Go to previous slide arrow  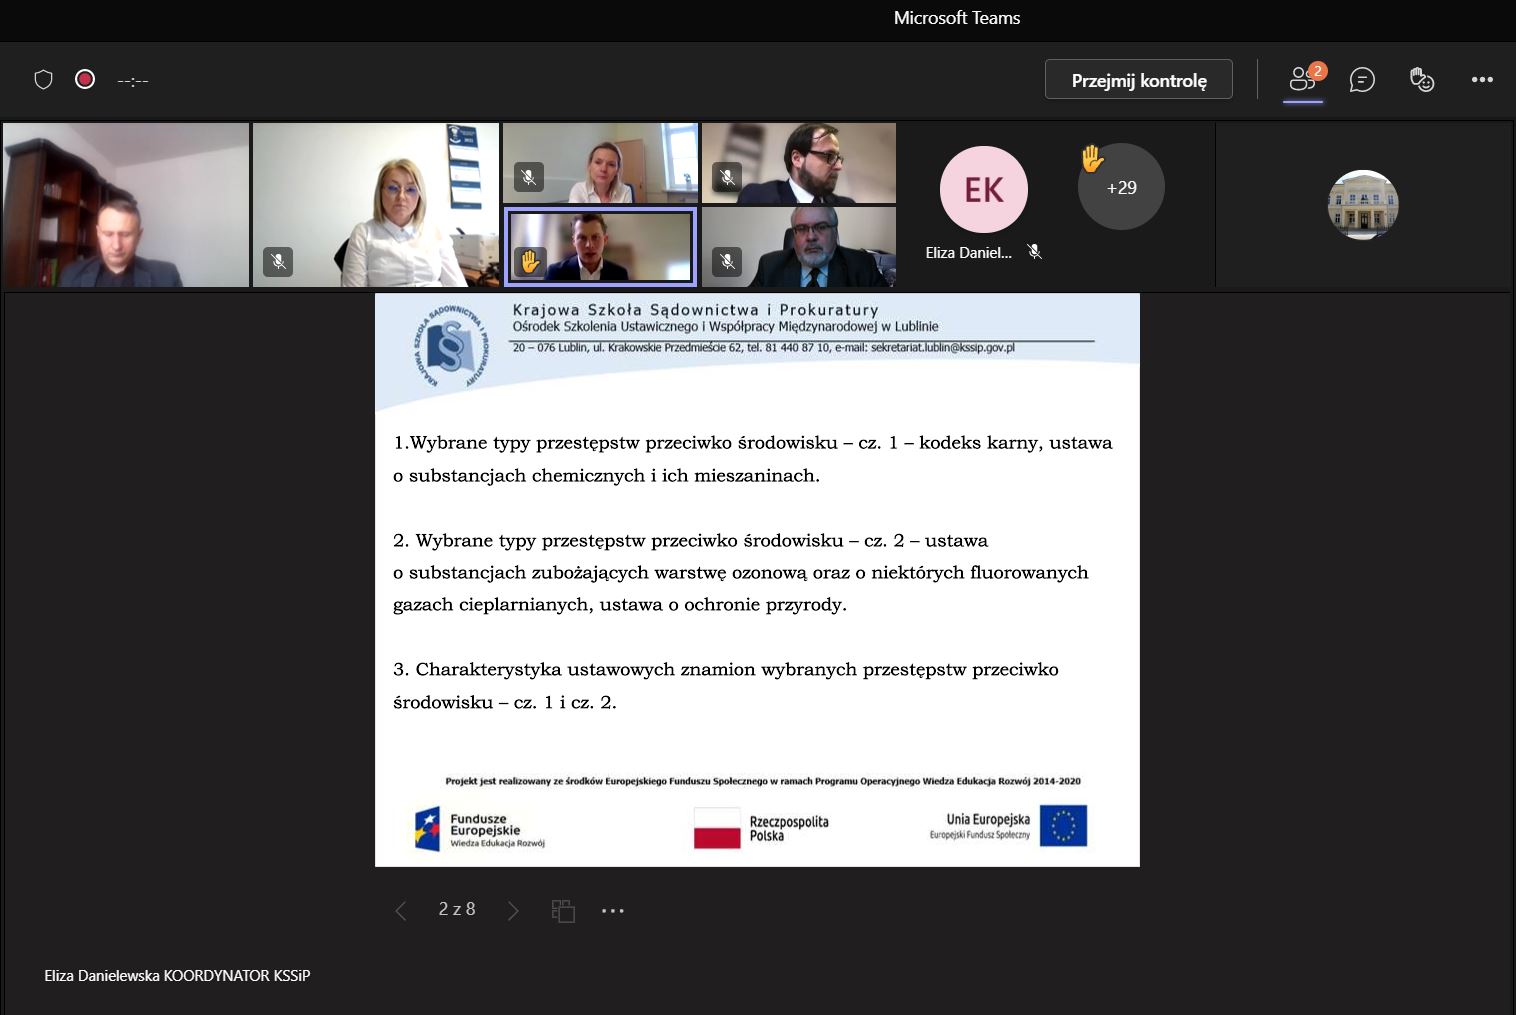coord(401,910)
